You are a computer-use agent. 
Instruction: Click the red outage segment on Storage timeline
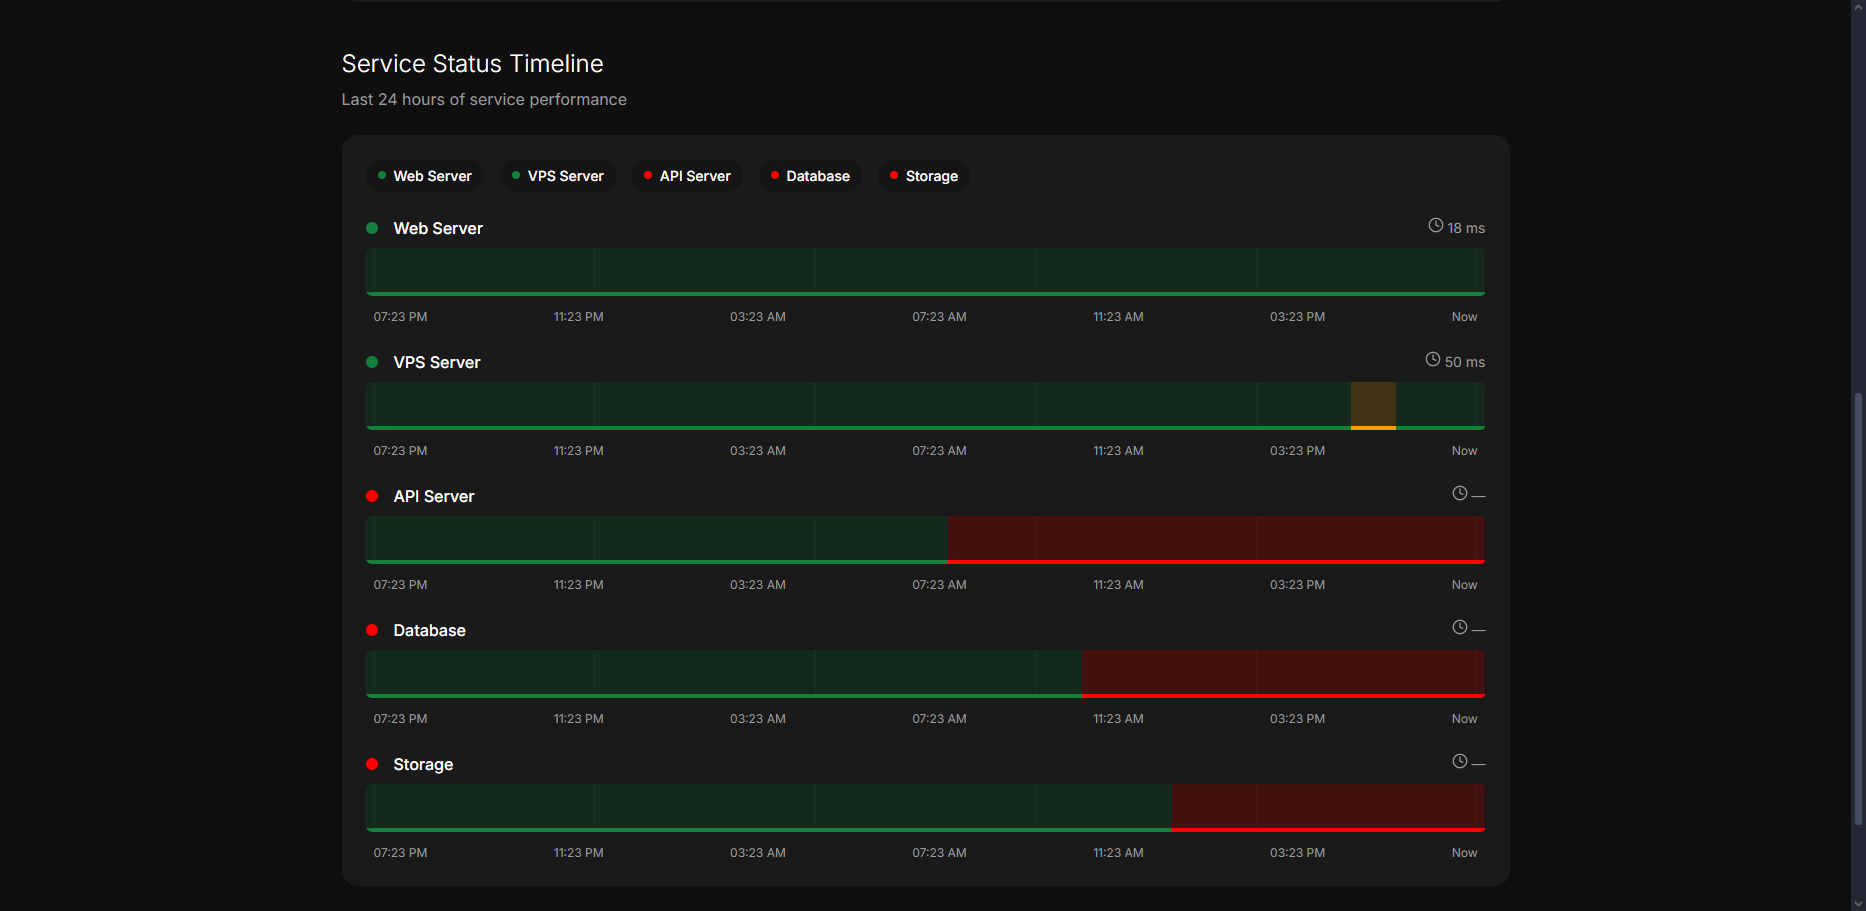point(1327,807)
